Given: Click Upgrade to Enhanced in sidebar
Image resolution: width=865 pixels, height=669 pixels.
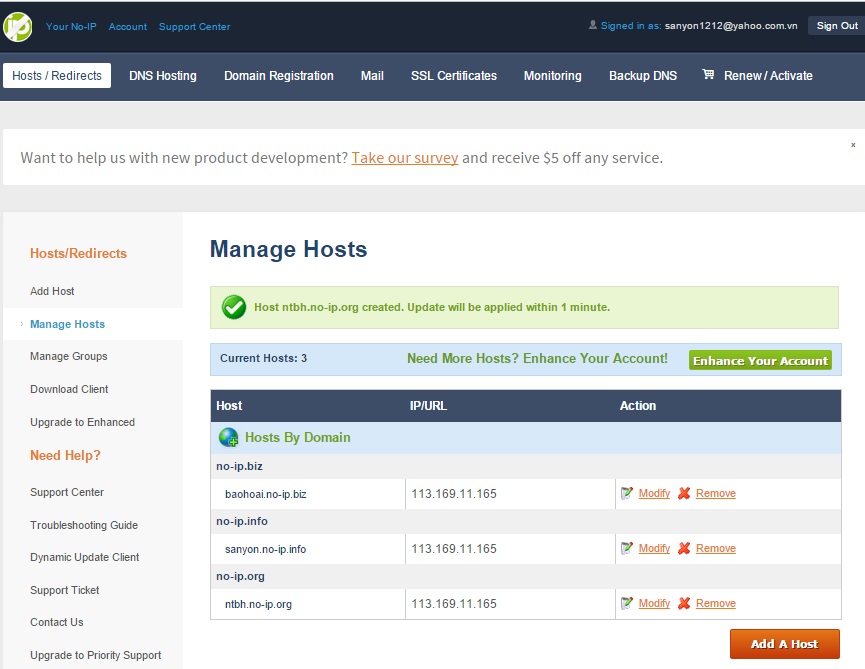Looking at the screenshot, I should (82, 422).
